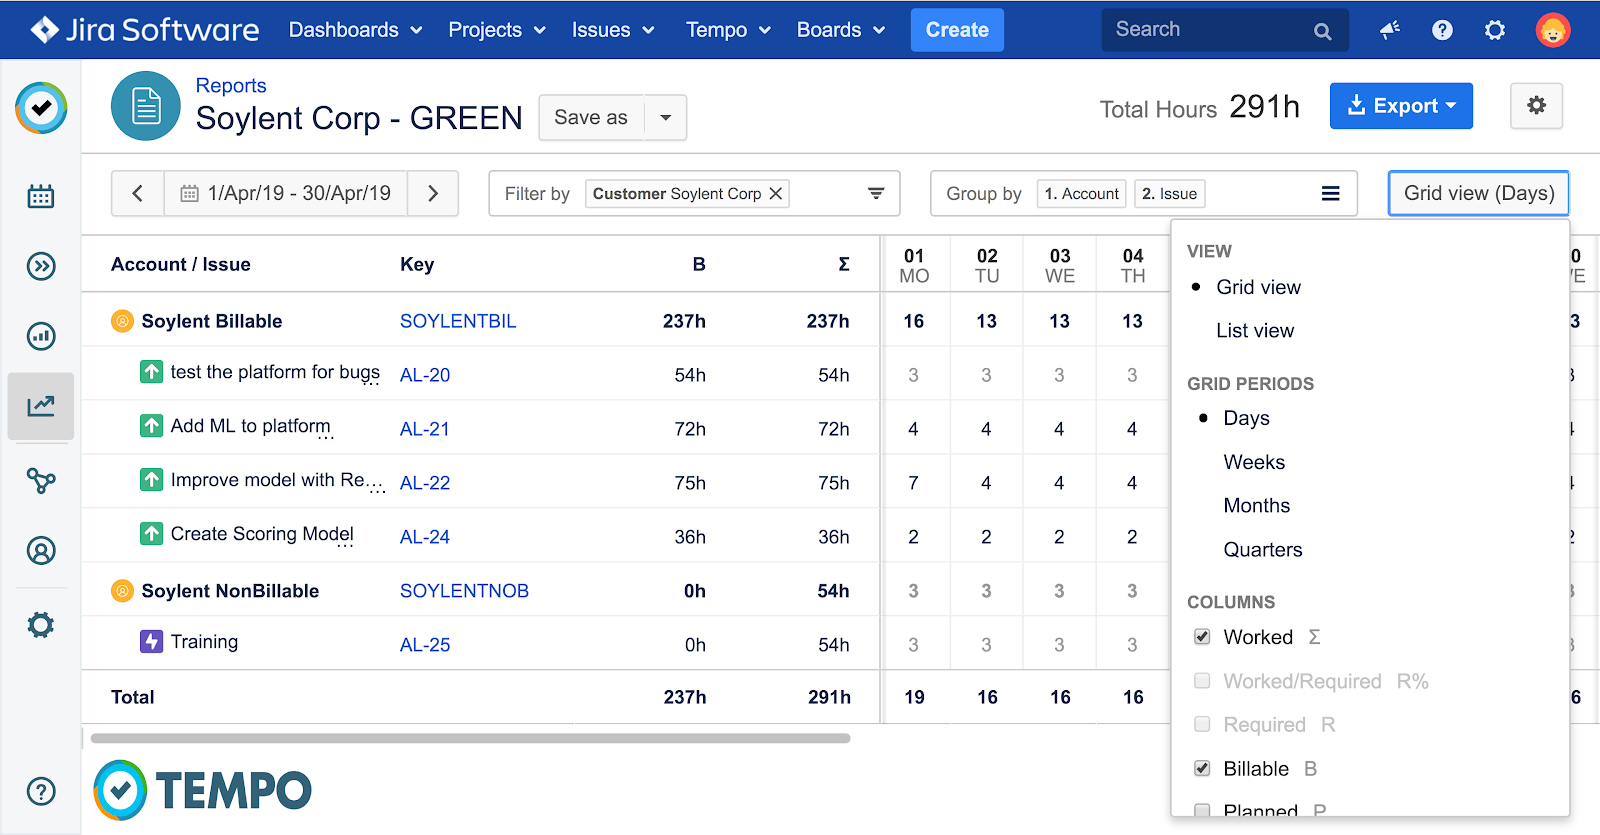Open the Jira help icon in header

[x=1442, y=30]
